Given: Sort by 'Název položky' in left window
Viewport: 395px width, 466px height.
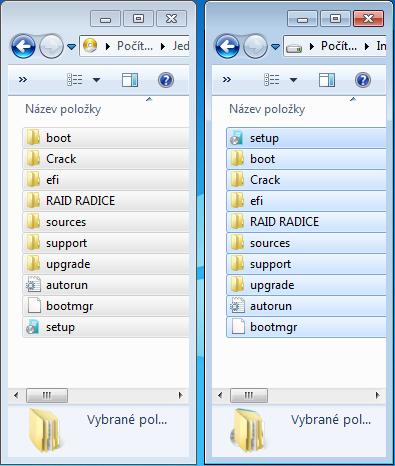Looking at the screenshot, I should point(63,109).
